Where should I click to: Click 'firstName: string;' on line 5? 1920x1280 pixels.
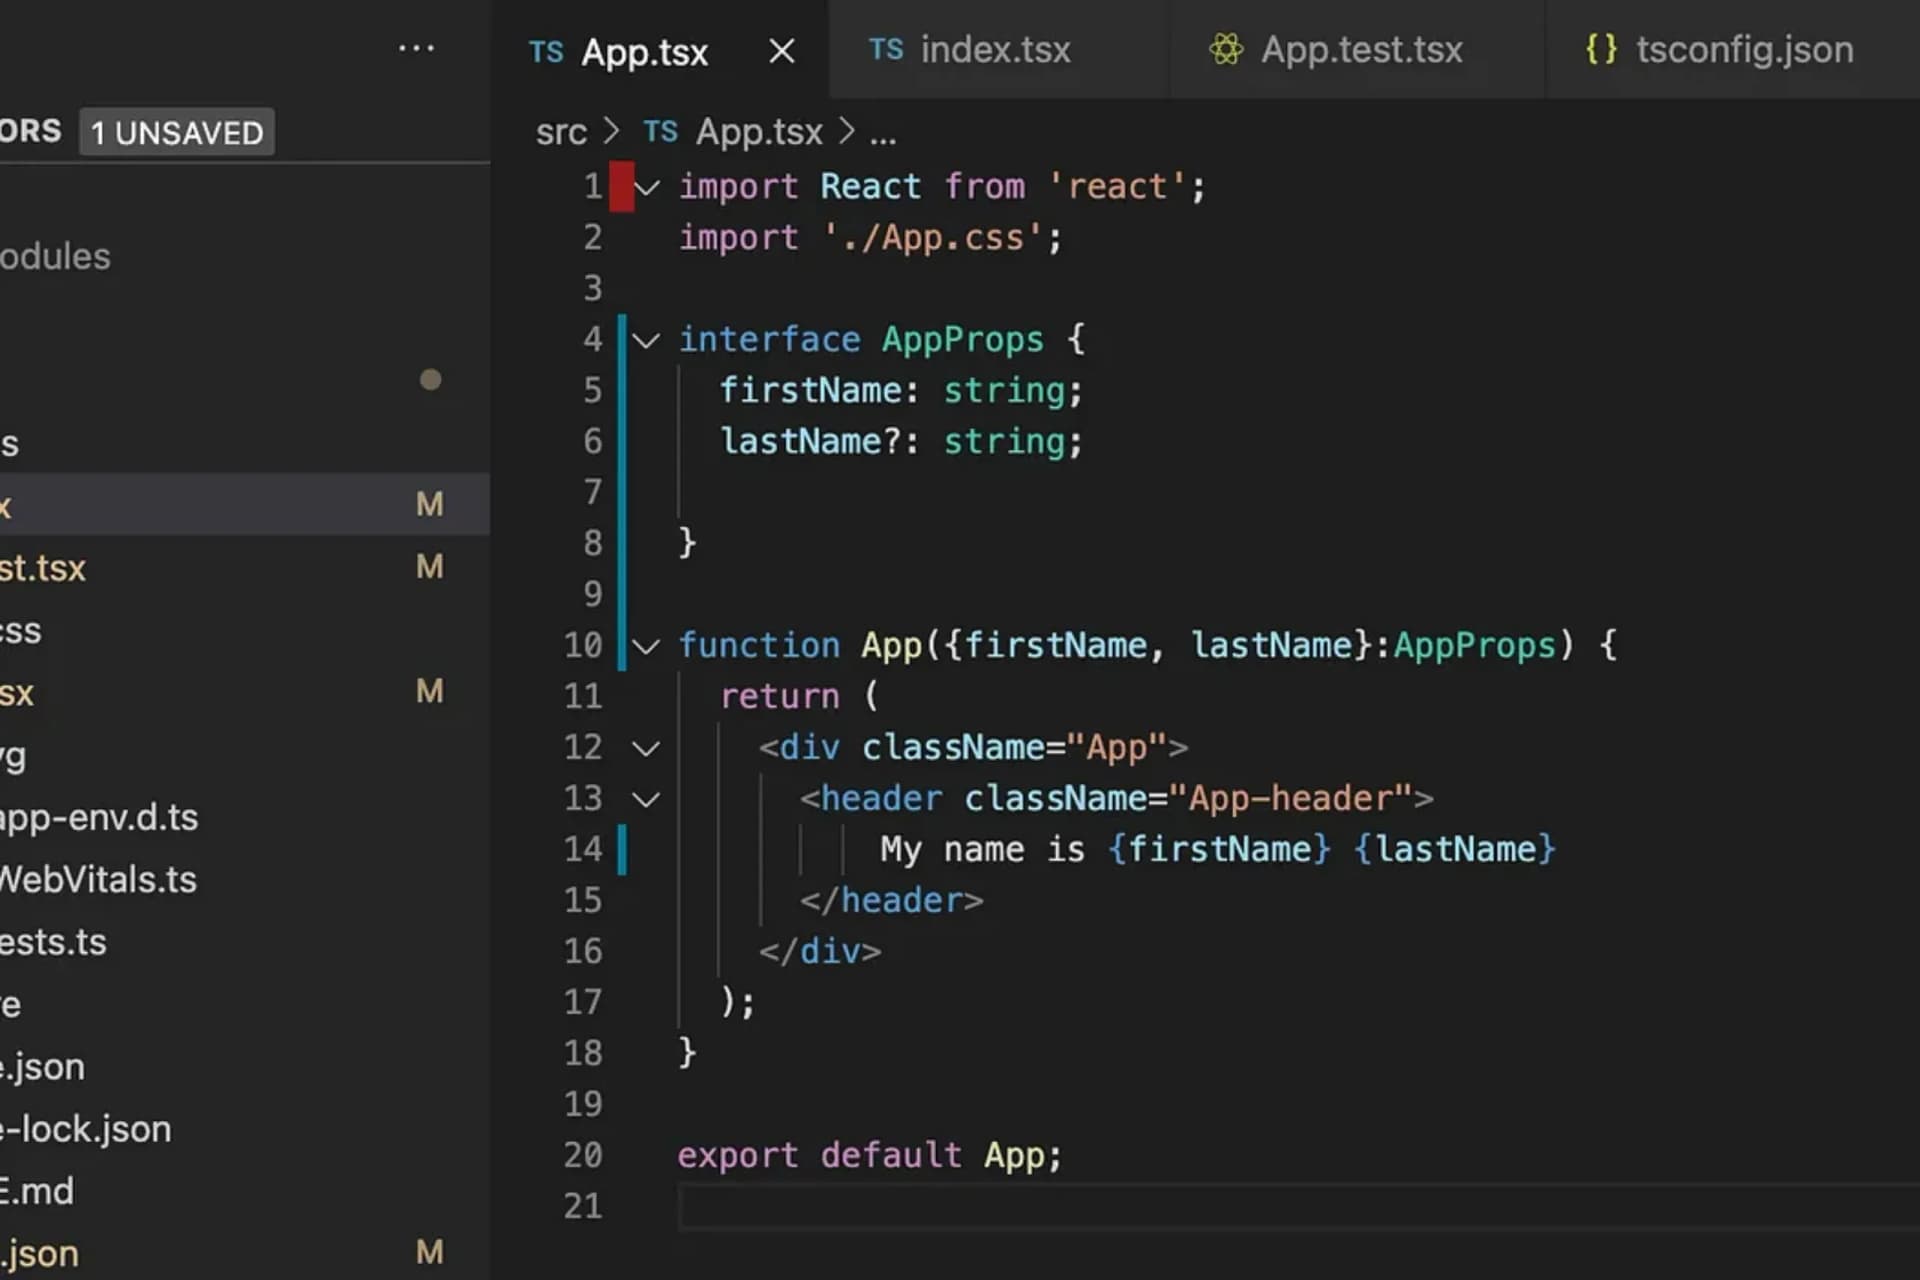(901, 390)
